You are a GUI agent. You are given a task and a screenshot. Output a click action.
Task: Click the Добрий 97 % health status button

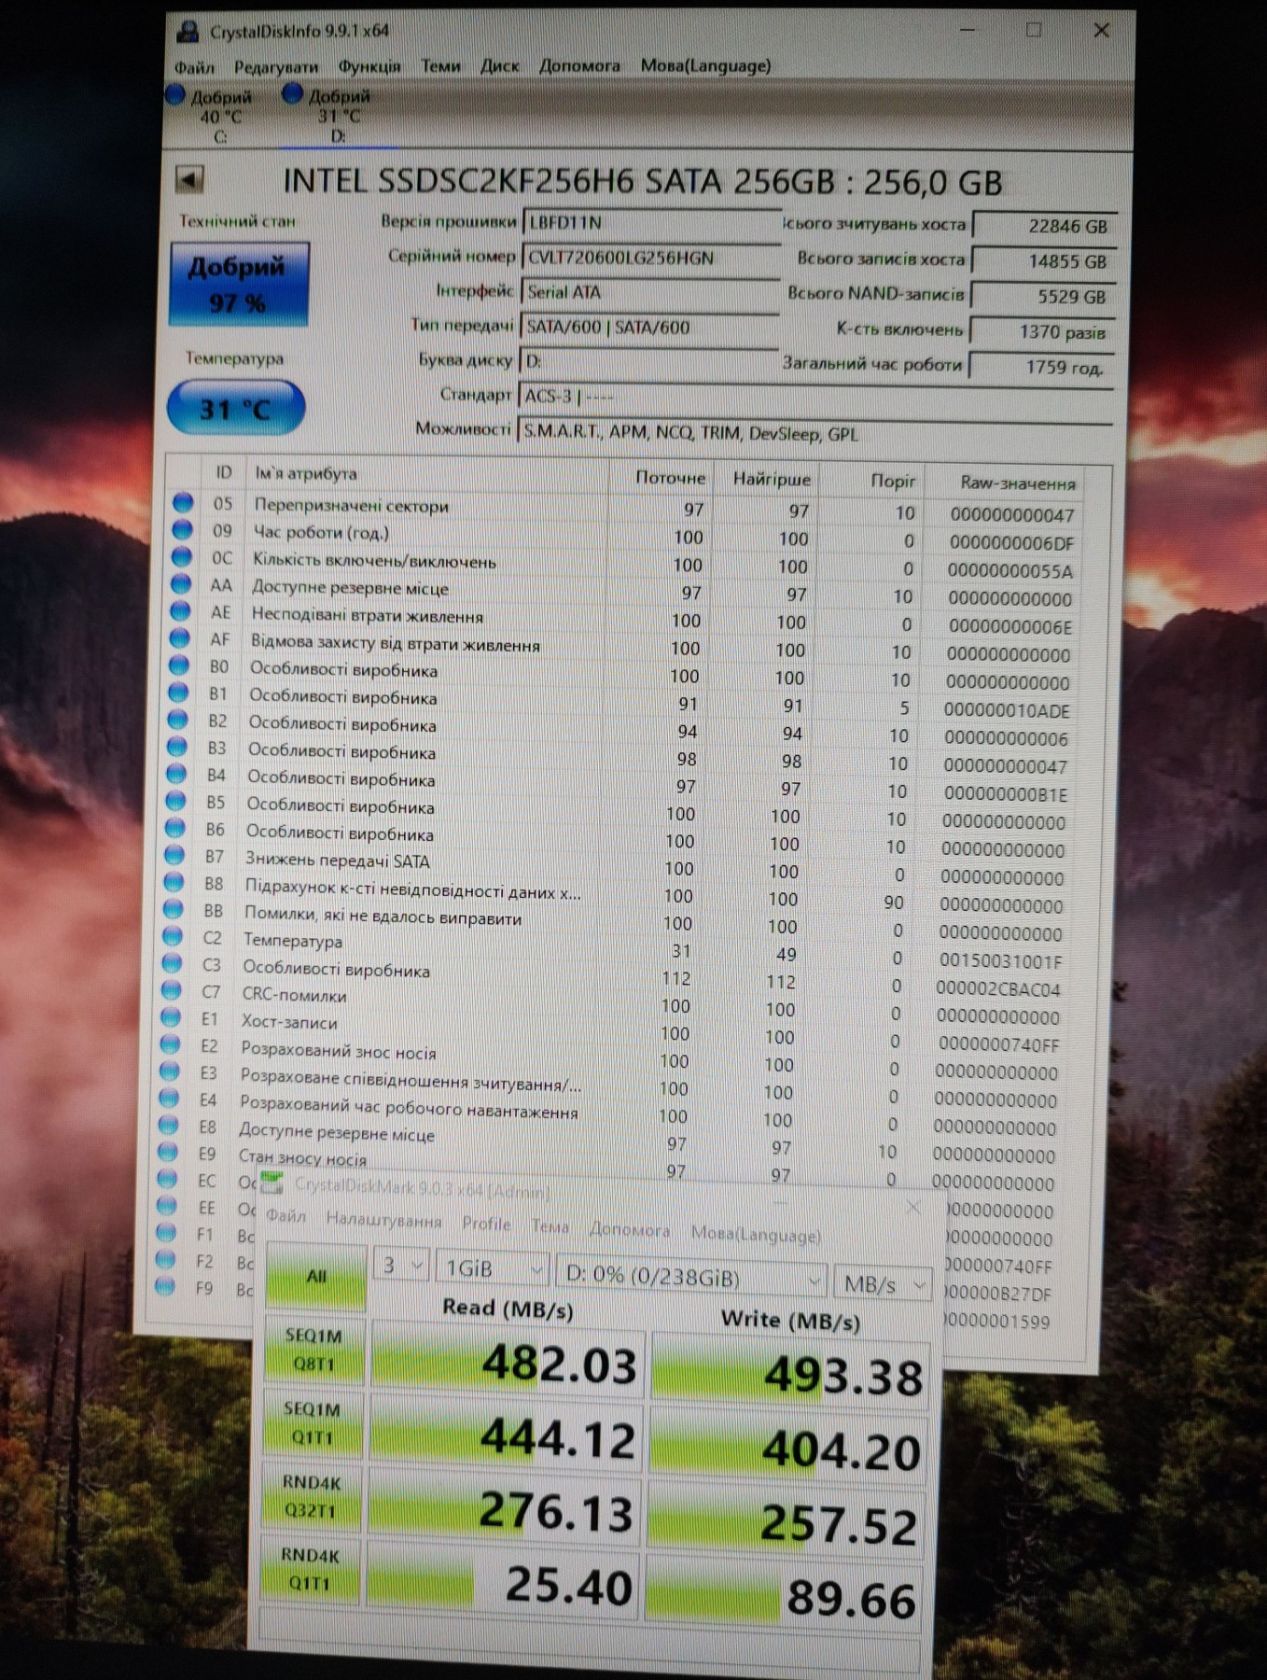(238, 284)
